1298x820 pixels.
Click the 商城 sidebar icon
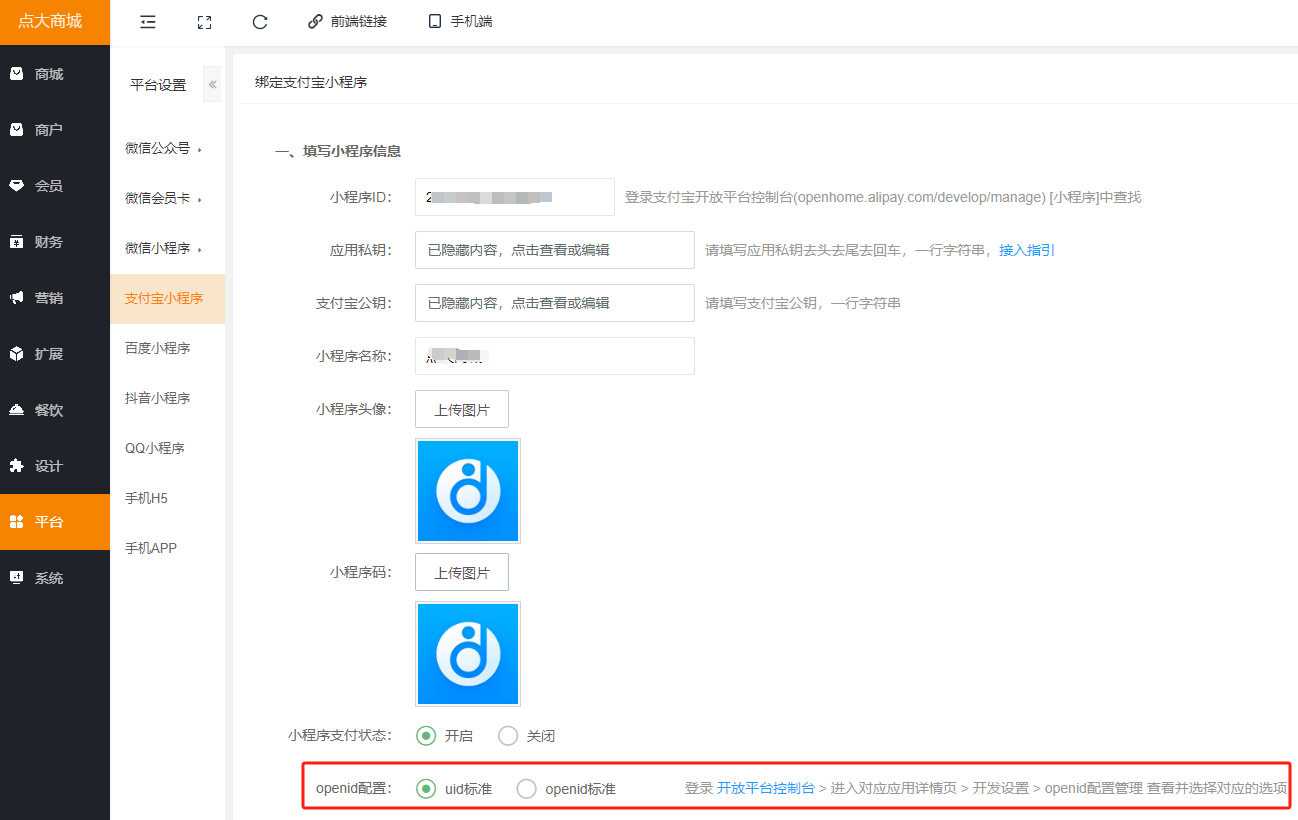pyautogui.click(x=16, y=73)
